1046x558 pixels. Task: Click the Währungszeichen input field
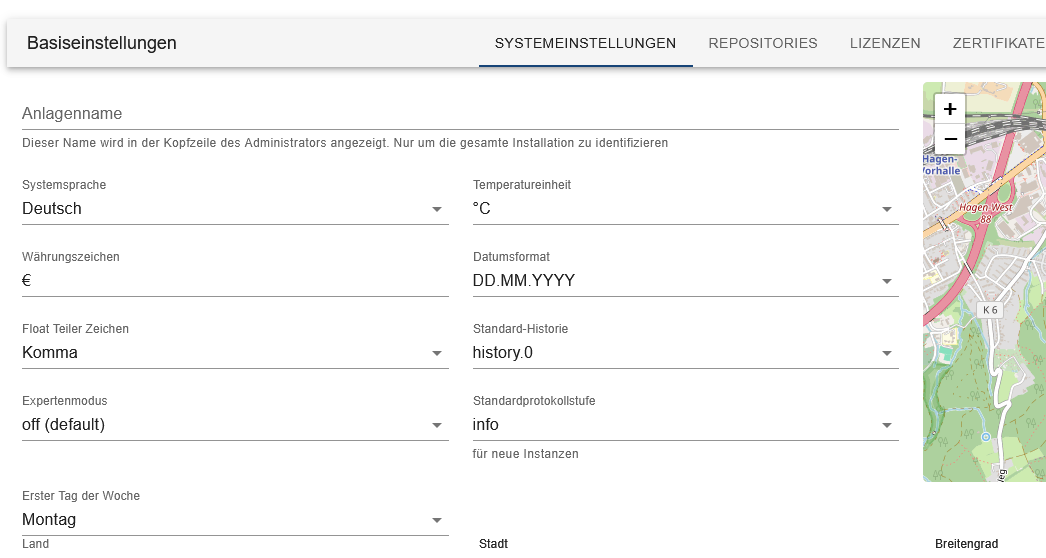pyautogui.click(x=234, y=281)
